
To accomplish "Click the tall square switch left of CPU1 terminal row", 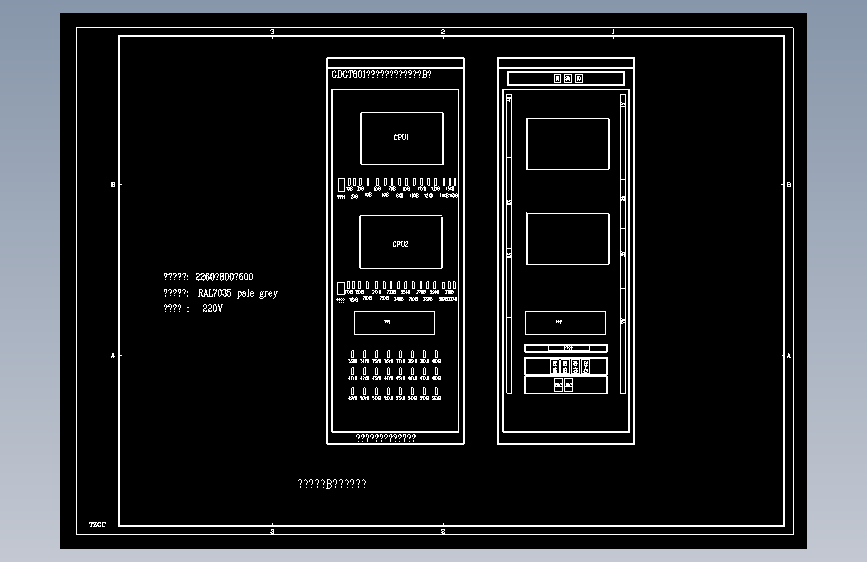I will [x=341, y=185].
